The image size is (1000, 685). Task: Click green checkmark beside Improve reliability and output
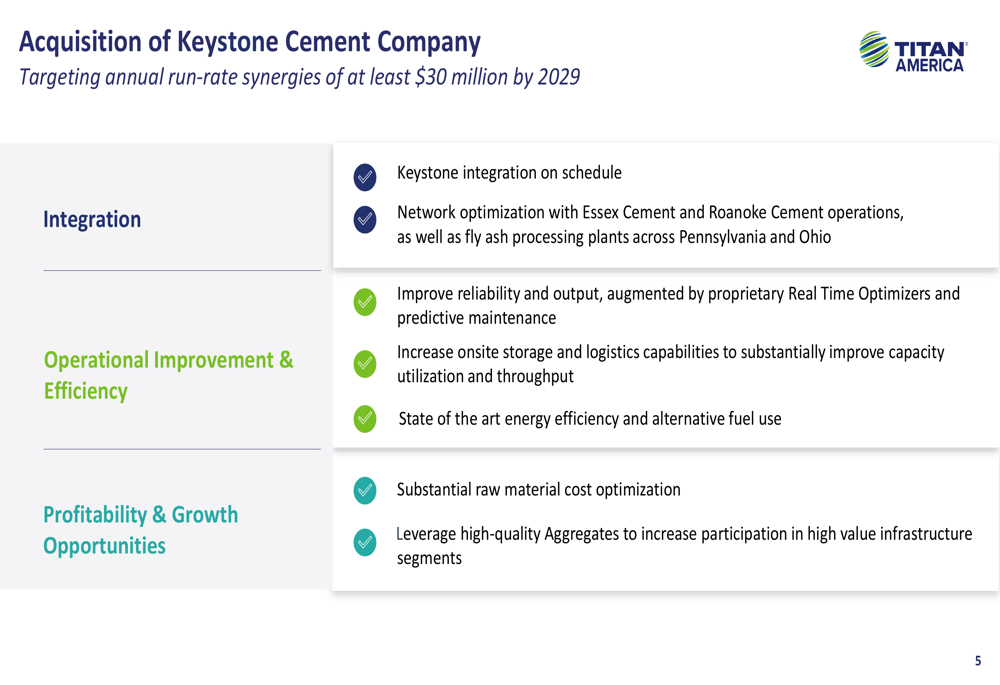tap(365, 302)
